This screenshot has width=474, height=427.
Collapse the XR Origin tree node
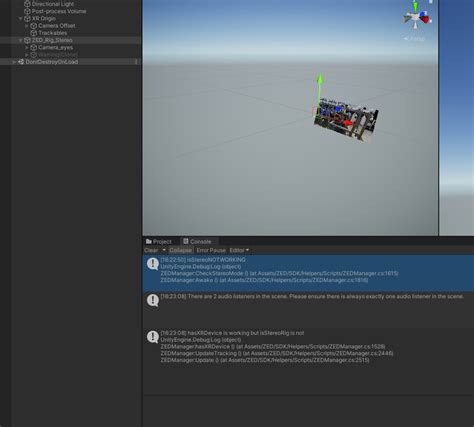click(x=21, y=19)
